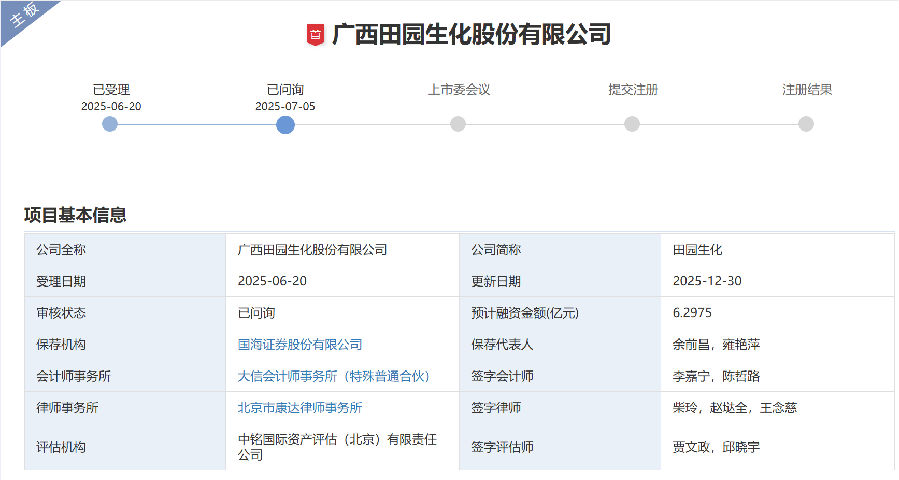The height and width of the screenshot is (480, 899).
Task: Click the 广西田园生化股份有限公司 page title
Action: point(471,35)
